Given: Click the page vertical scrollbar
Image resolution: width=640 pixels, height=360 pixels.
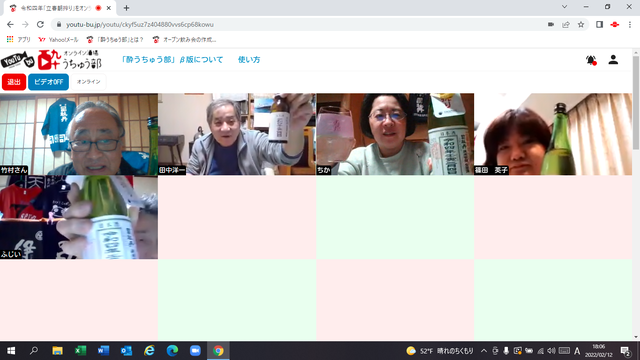Looking at the screenshot, I should click(636, 102).
